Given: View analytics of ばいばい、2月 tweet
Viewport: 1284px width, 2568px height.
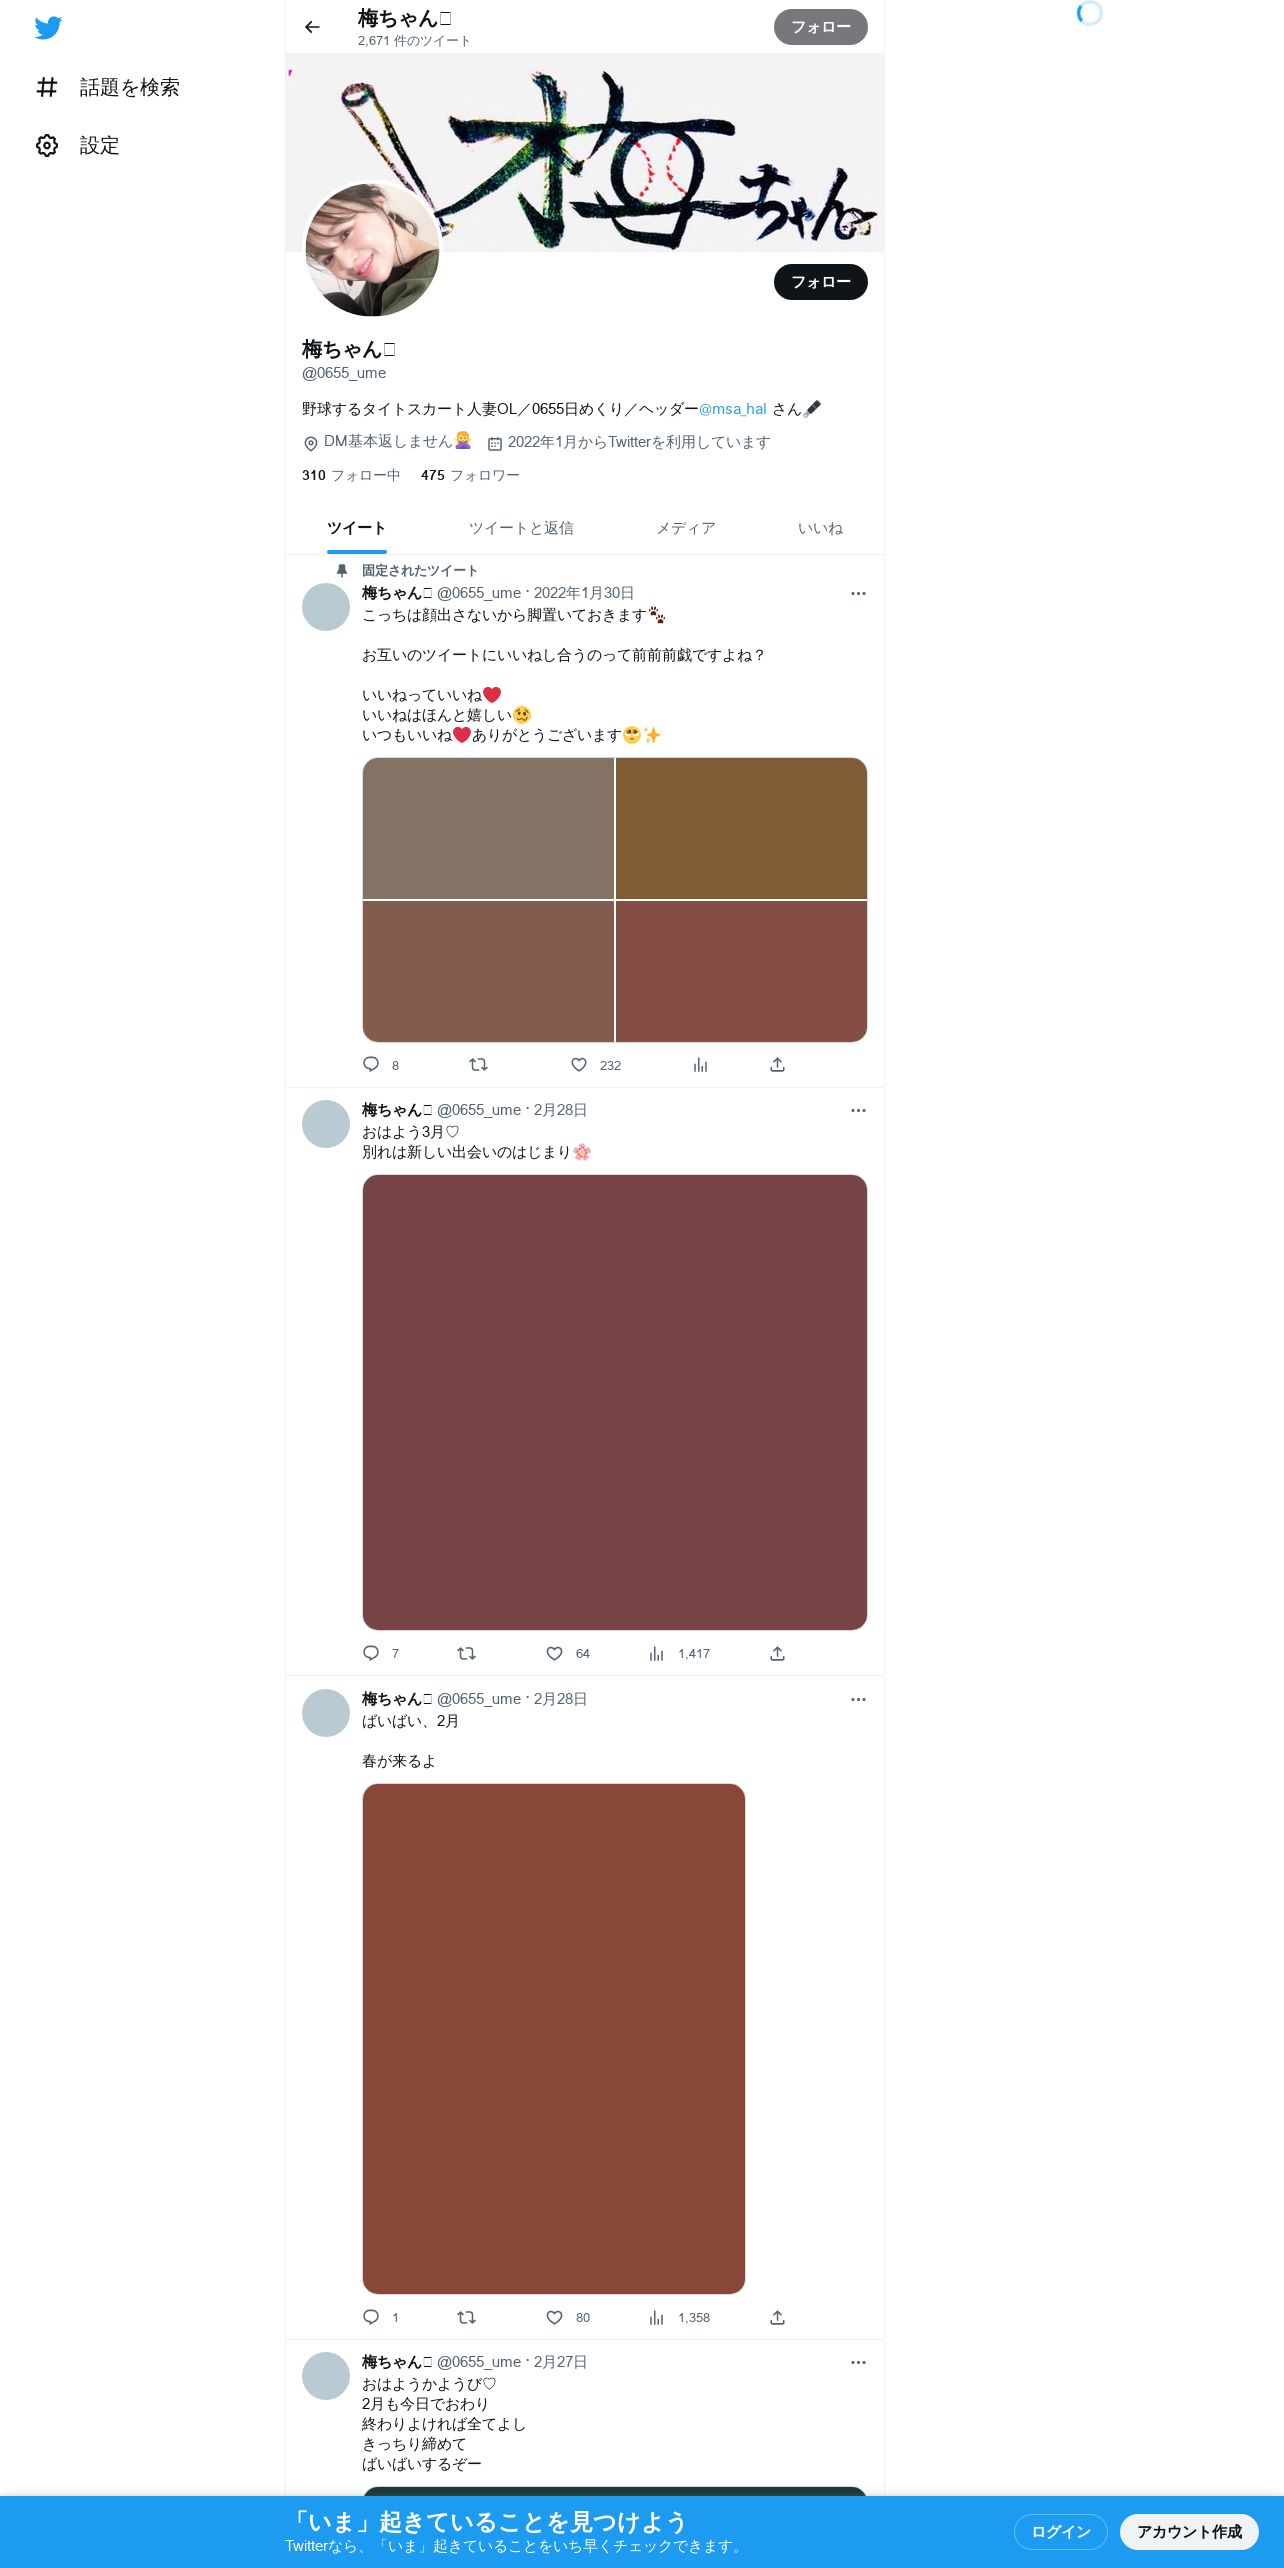Looking at the screenshot, I should pyautogui.click(x=656, y=2317).
